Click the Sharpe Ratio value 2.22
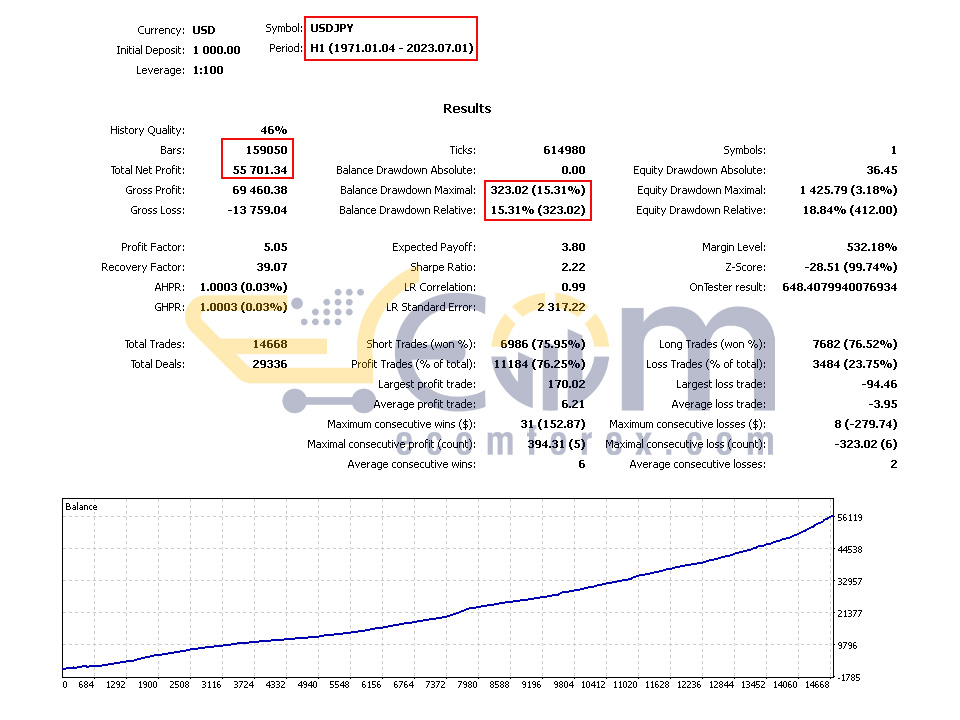This screenshot has width=960, height=720. pyautogui.click(x=573, y=267)
